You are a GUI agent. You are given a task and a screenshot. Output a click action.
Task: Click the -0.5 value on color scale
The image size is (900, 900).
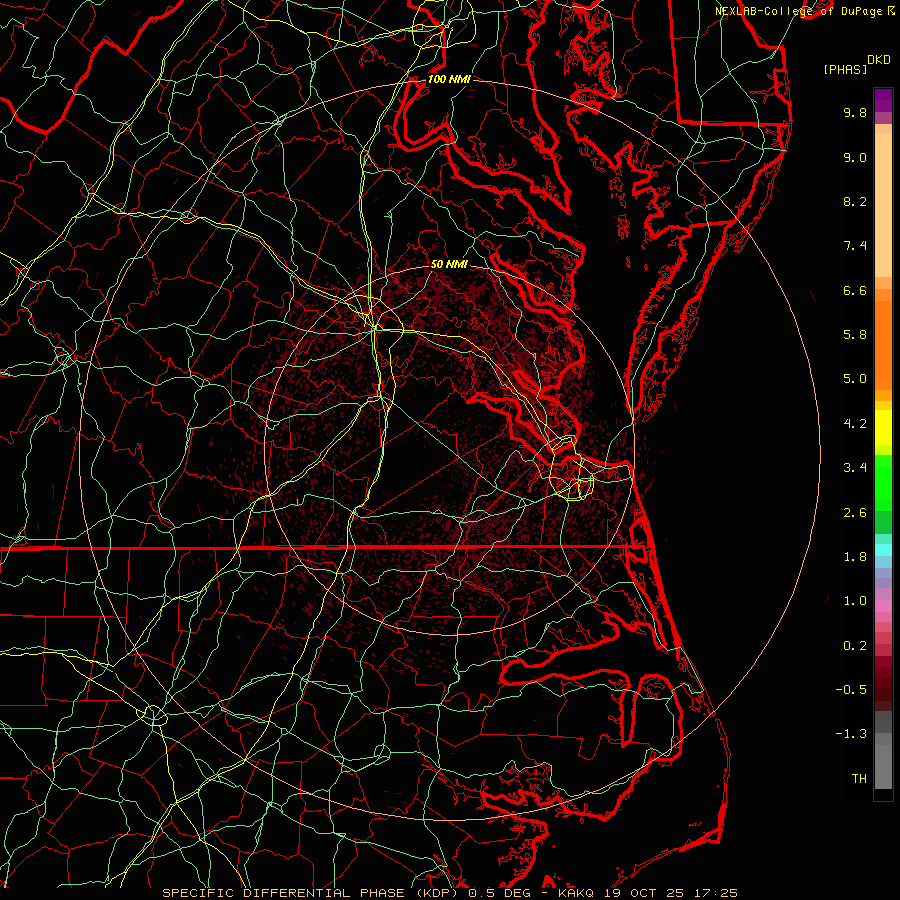[x=851, y=690]
